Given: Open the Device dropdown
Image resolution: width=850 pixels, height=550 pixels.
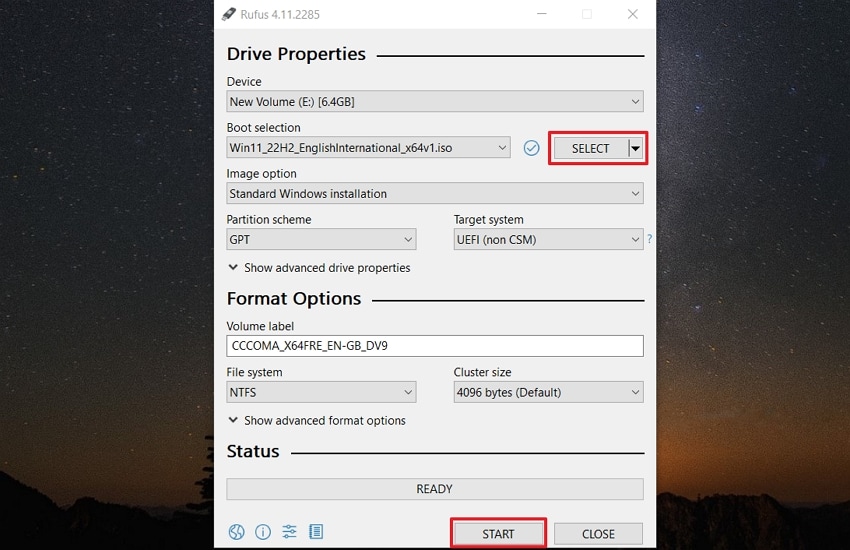Looking at the screenshot, I should (435, 102).
